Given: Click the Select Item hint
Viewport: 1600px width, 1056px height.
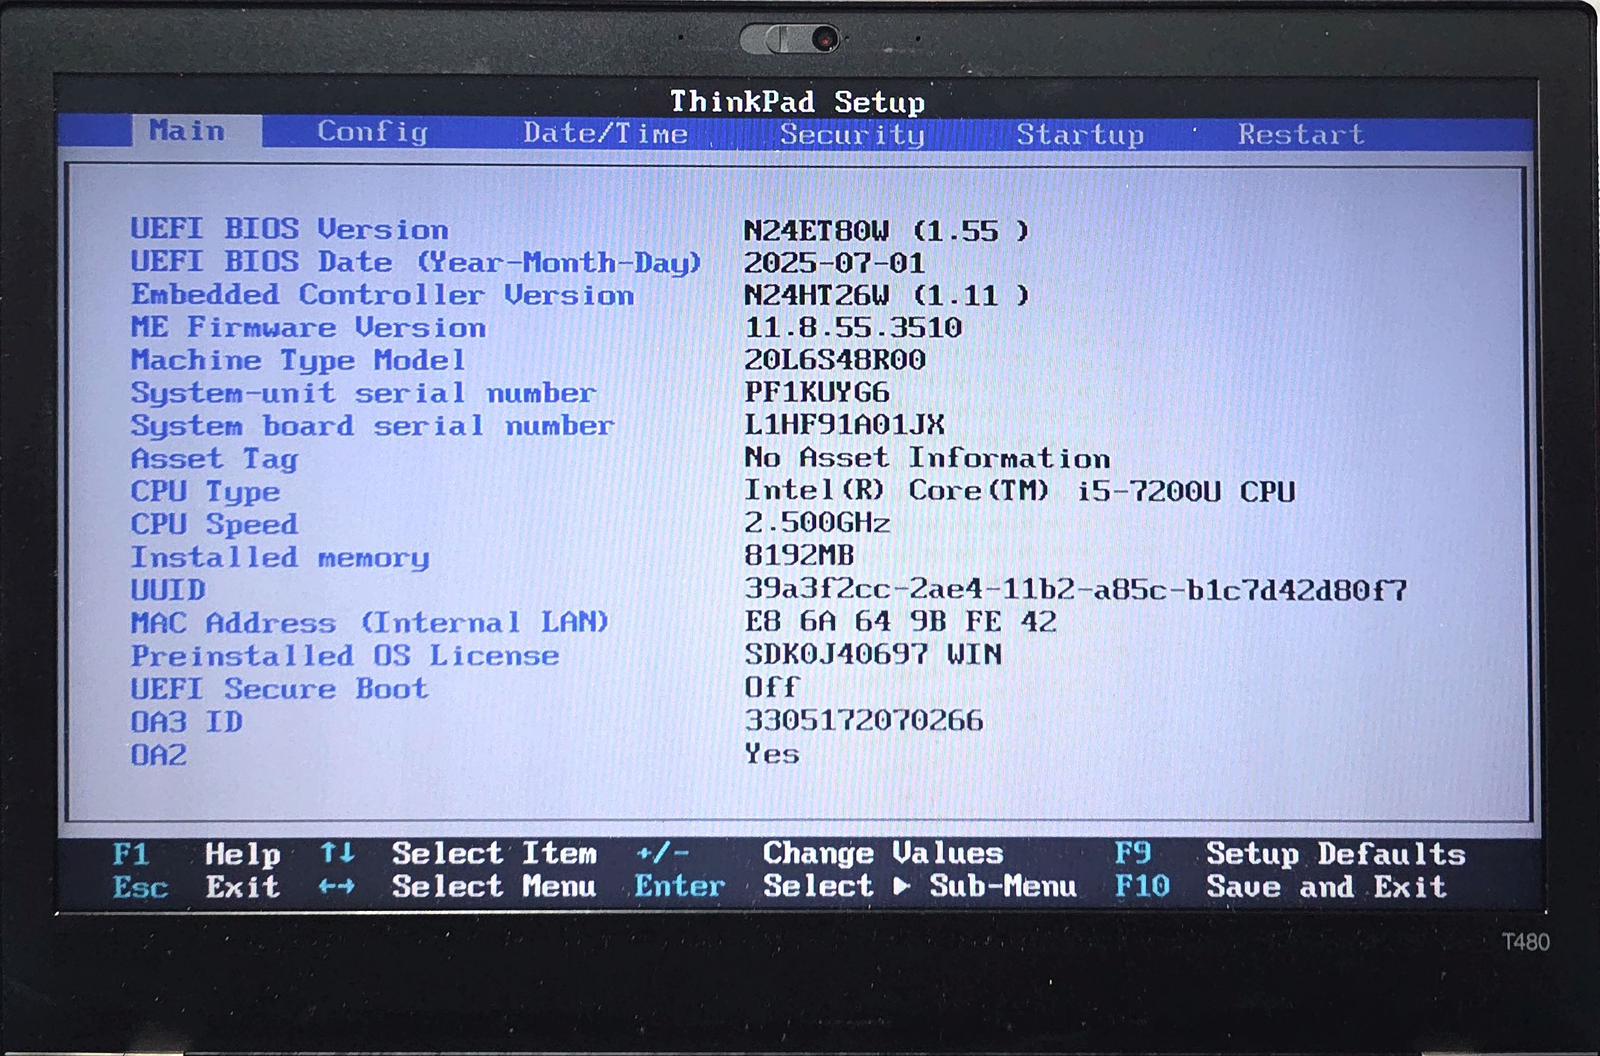Looking at the screenshot, I should point(494,853).
